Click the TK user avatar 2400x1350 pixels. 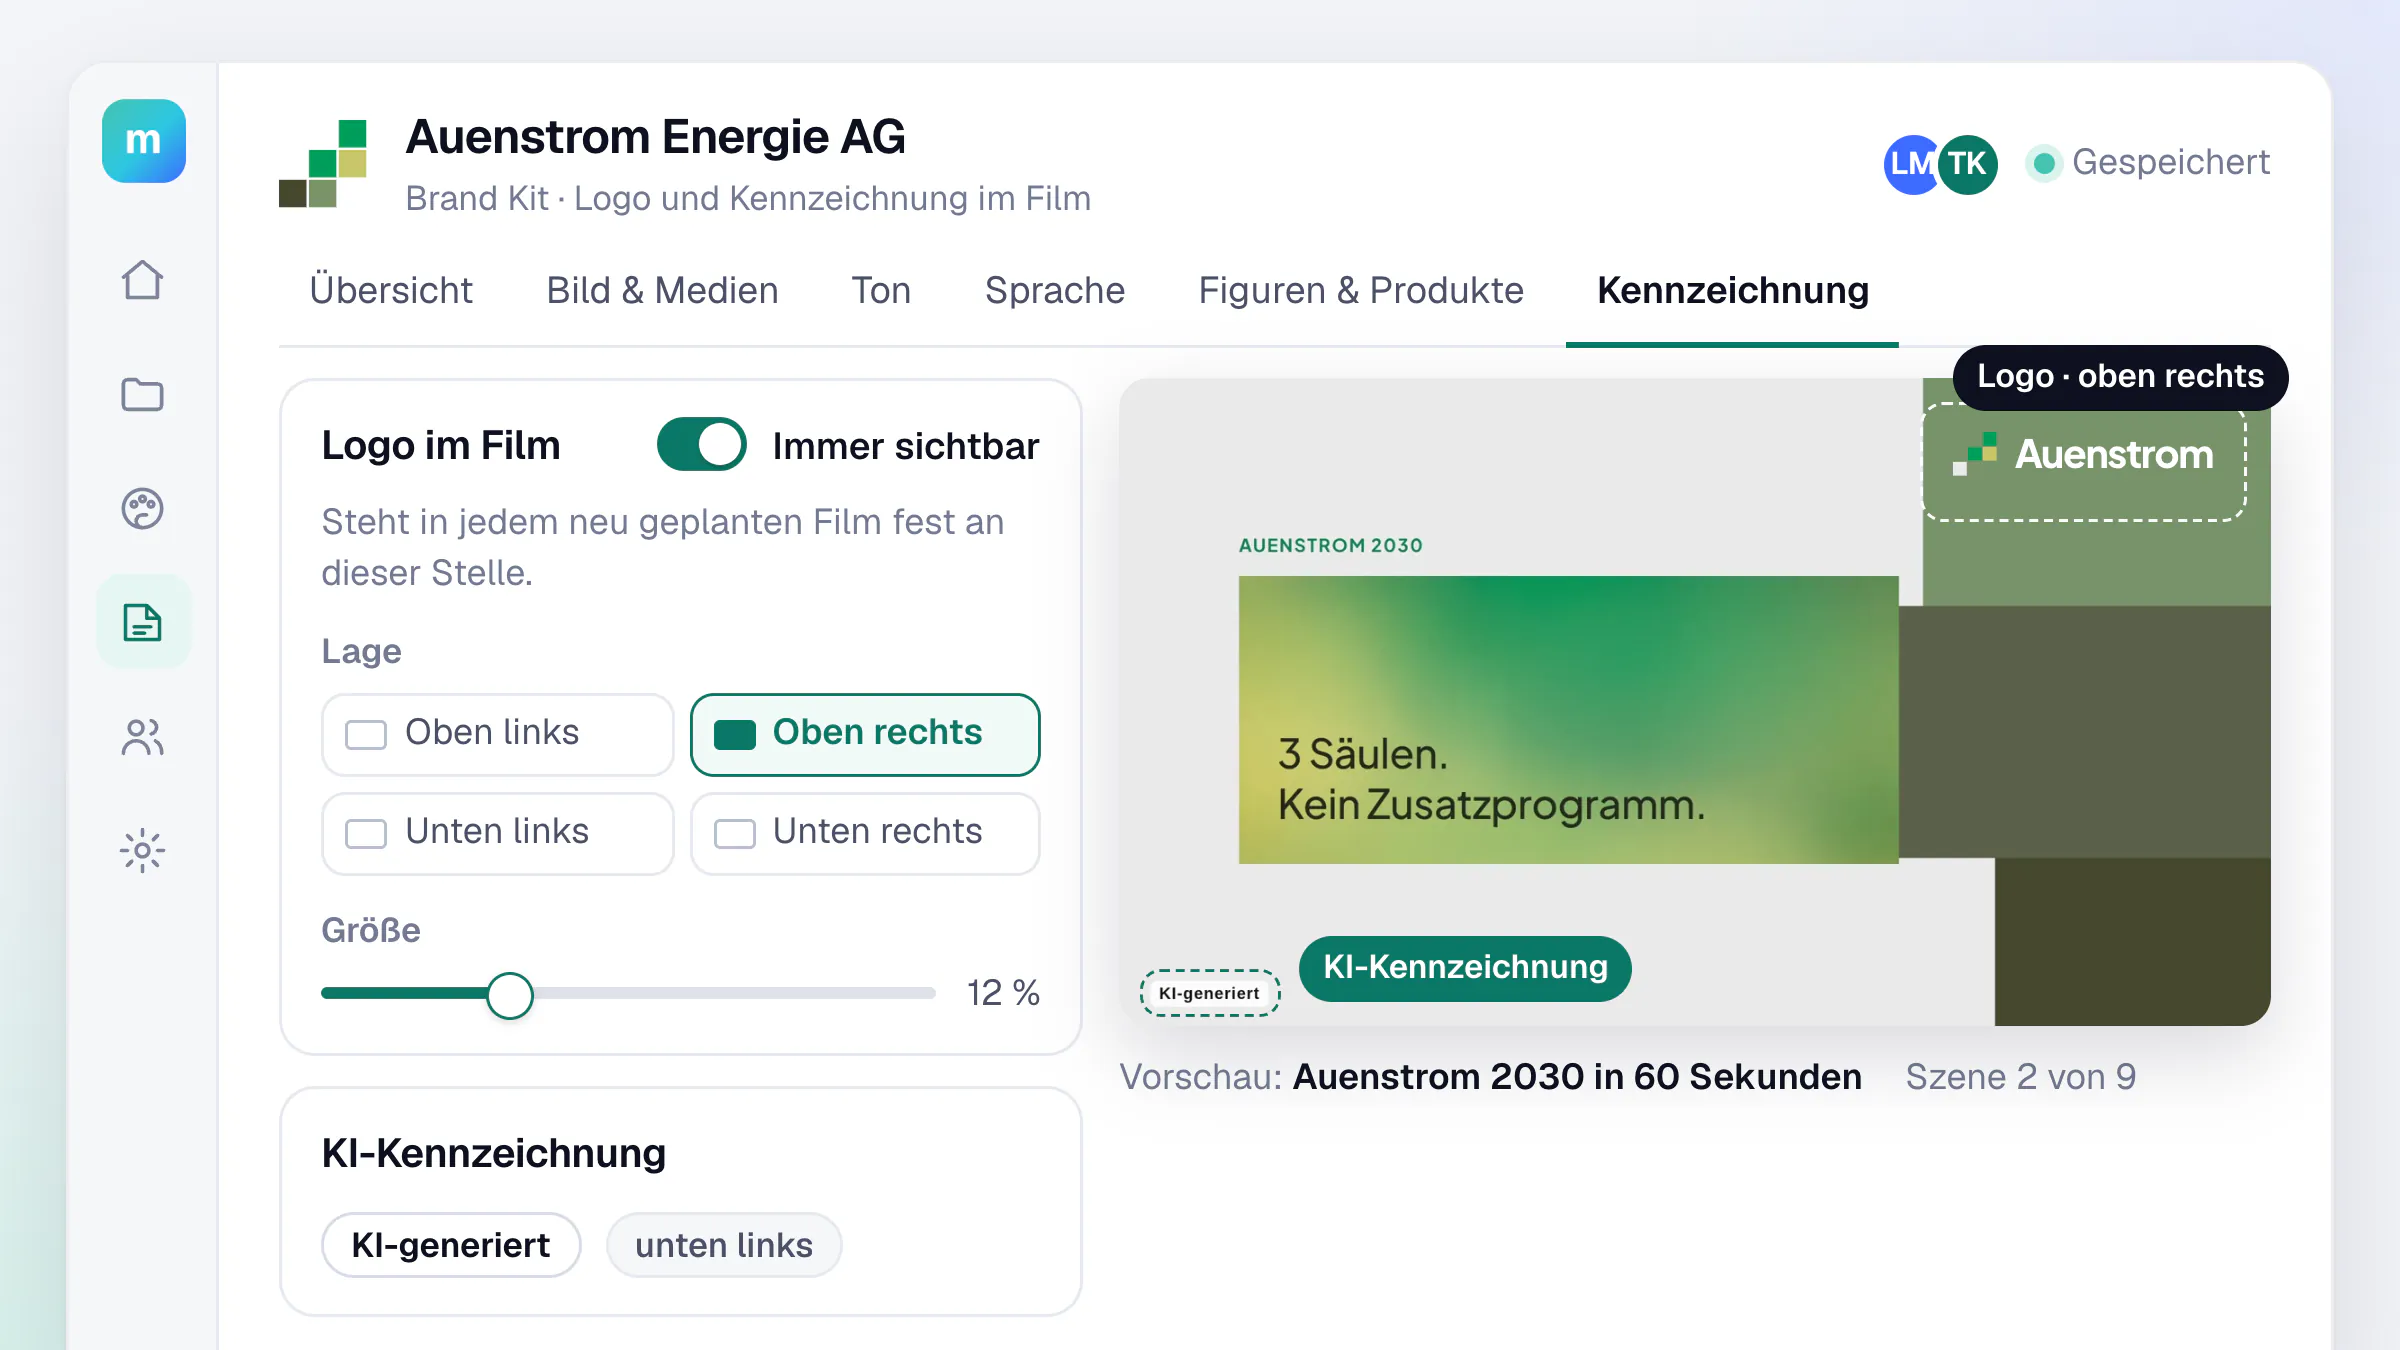(x=1967, y=164)
